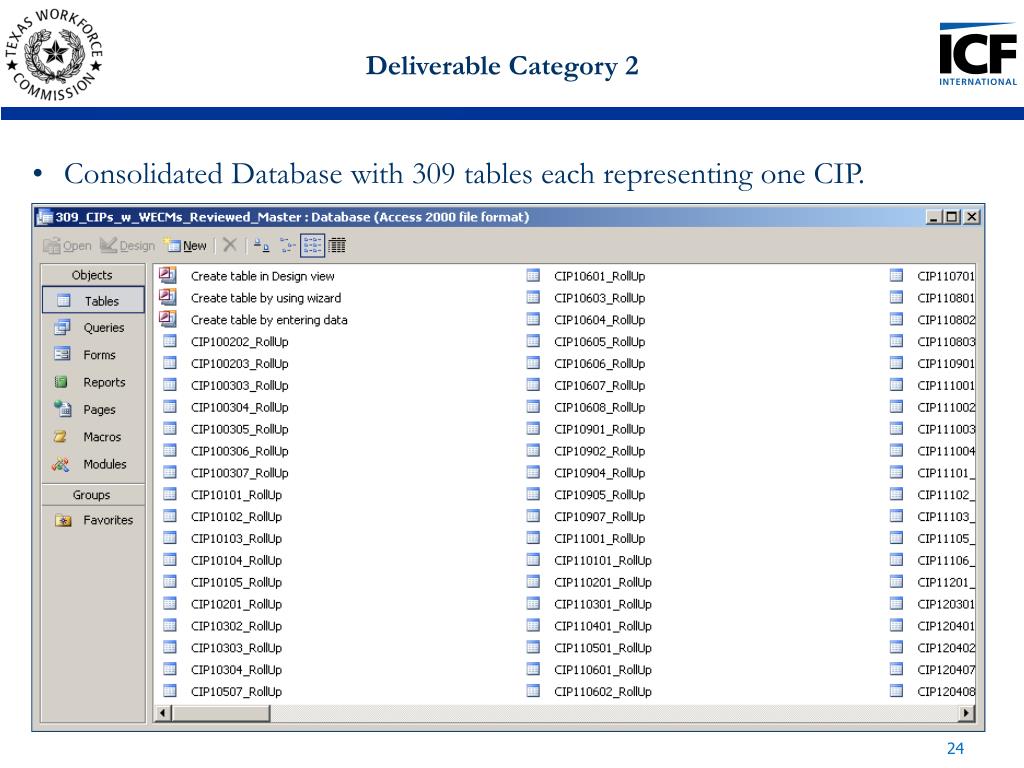Click table icon for CIP100203_RollUp
This screenshot has height=768, width=1024.
170,362
